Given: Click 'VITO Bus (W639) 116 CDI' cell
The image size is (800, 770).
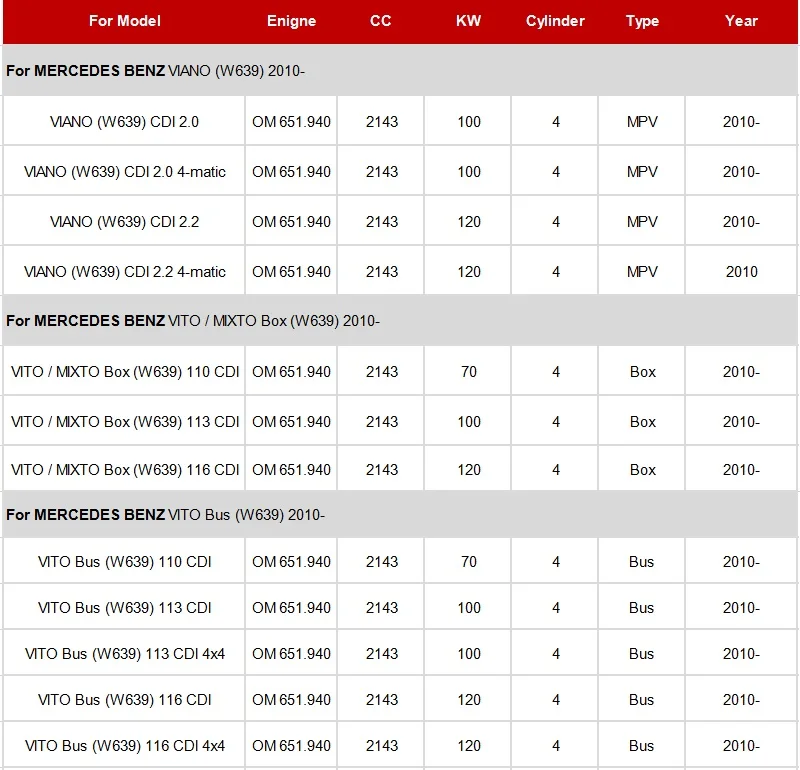Looking at the screenshot, I should click(x=124, y=699).
